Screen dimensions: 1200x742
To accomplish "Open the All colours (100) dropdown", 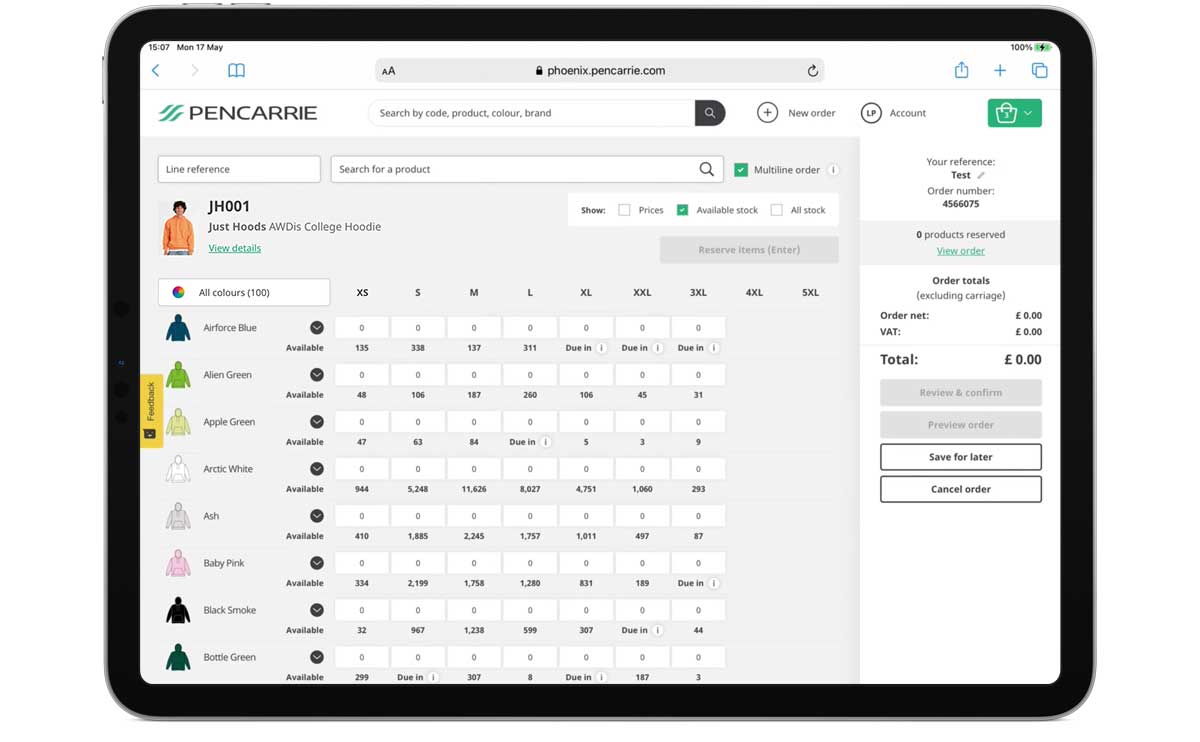I will (x=244, y=292).
